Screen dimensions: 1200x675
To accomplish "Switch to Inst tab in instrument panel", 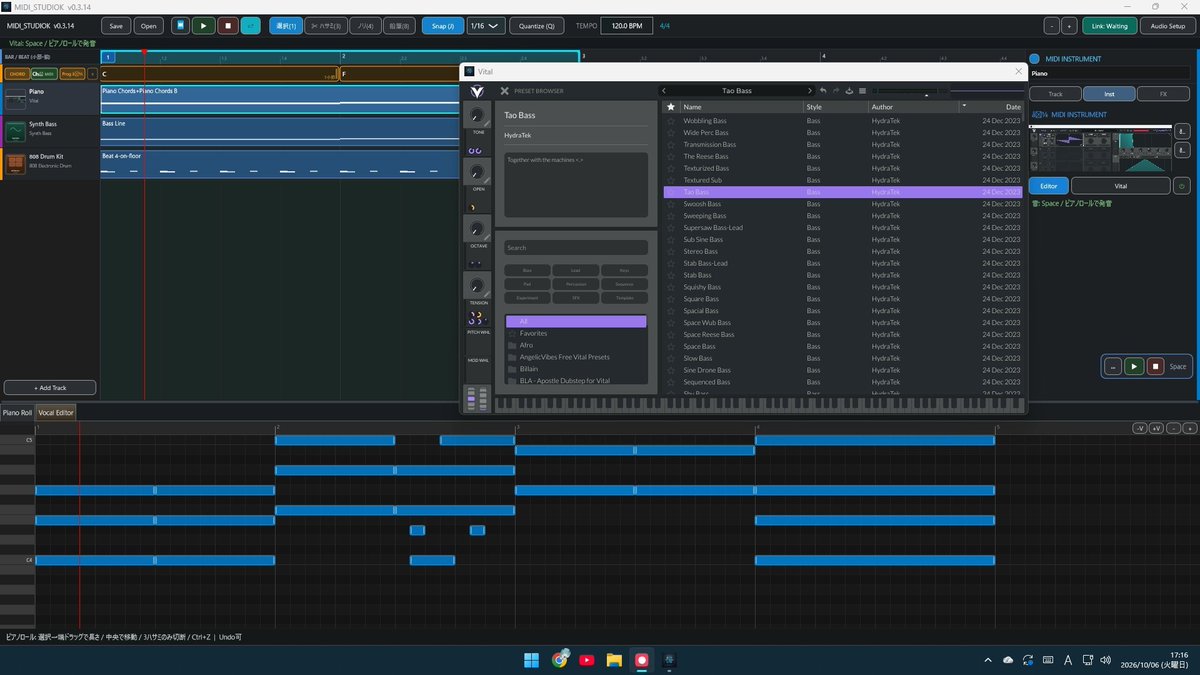I will (x=1109, y=94).
